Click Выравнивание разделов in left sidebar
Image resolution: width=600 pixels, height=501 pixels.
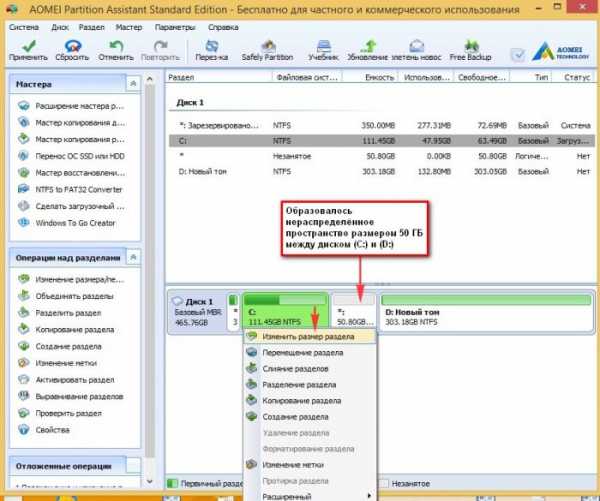(72, 397)
